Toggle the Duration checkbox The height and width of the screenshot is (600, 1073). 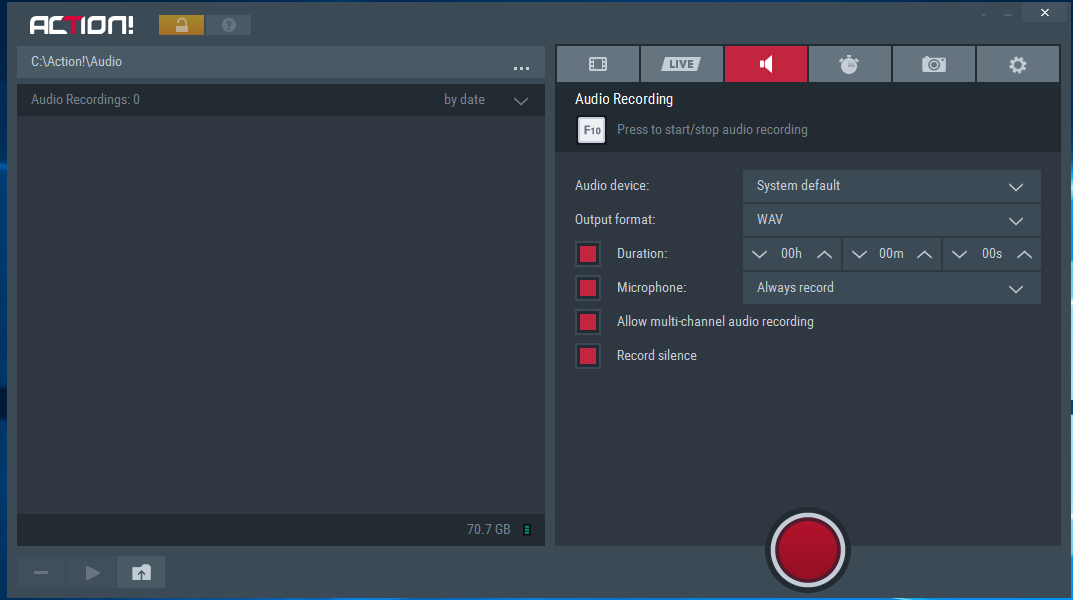tap(588, 254)
